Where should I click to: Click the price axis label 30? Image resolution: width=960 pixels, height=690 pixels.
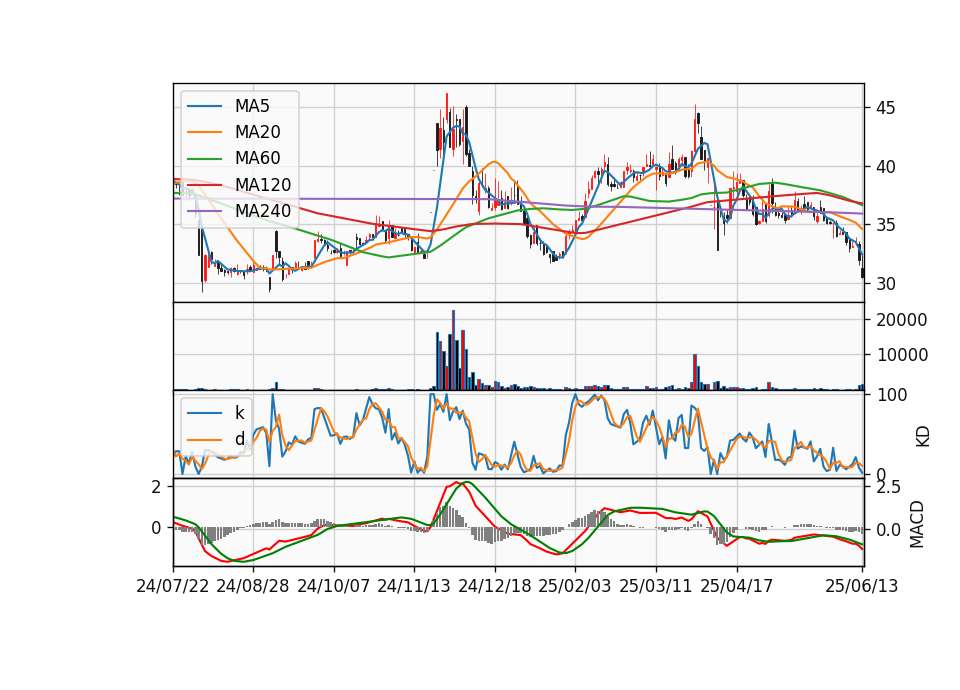[885, 284]
